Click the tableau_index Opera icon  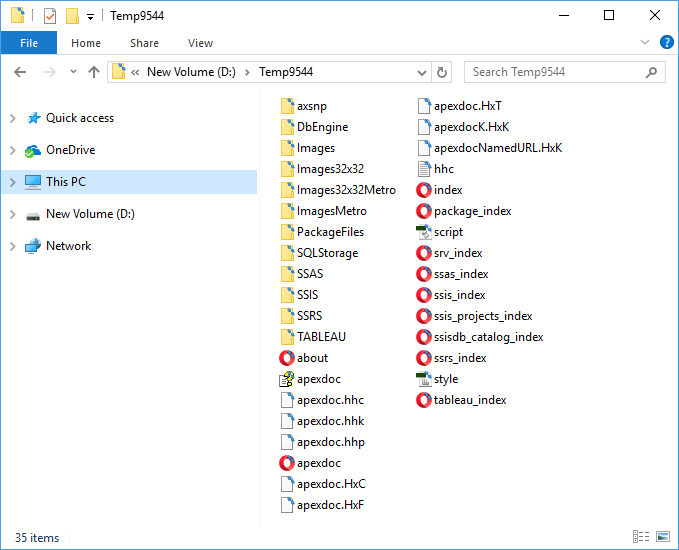(424, 400)
